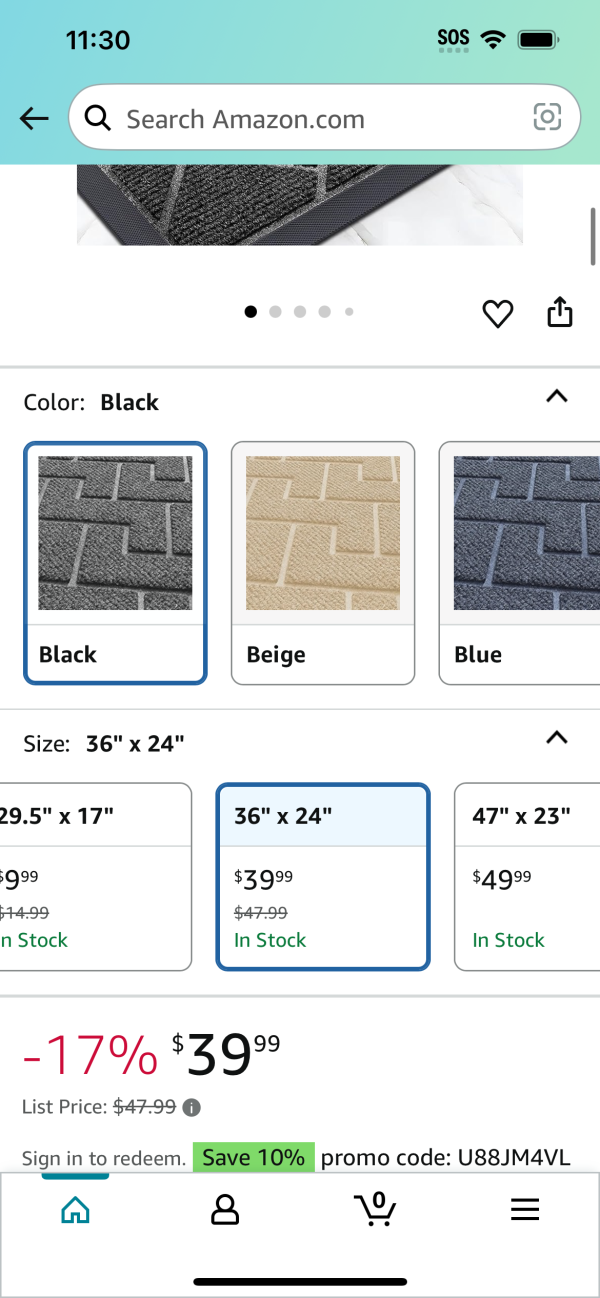Screen dimensions: 600x1298
Task: Tap the Save 10% promo badge
Action: pos(253,1158)
